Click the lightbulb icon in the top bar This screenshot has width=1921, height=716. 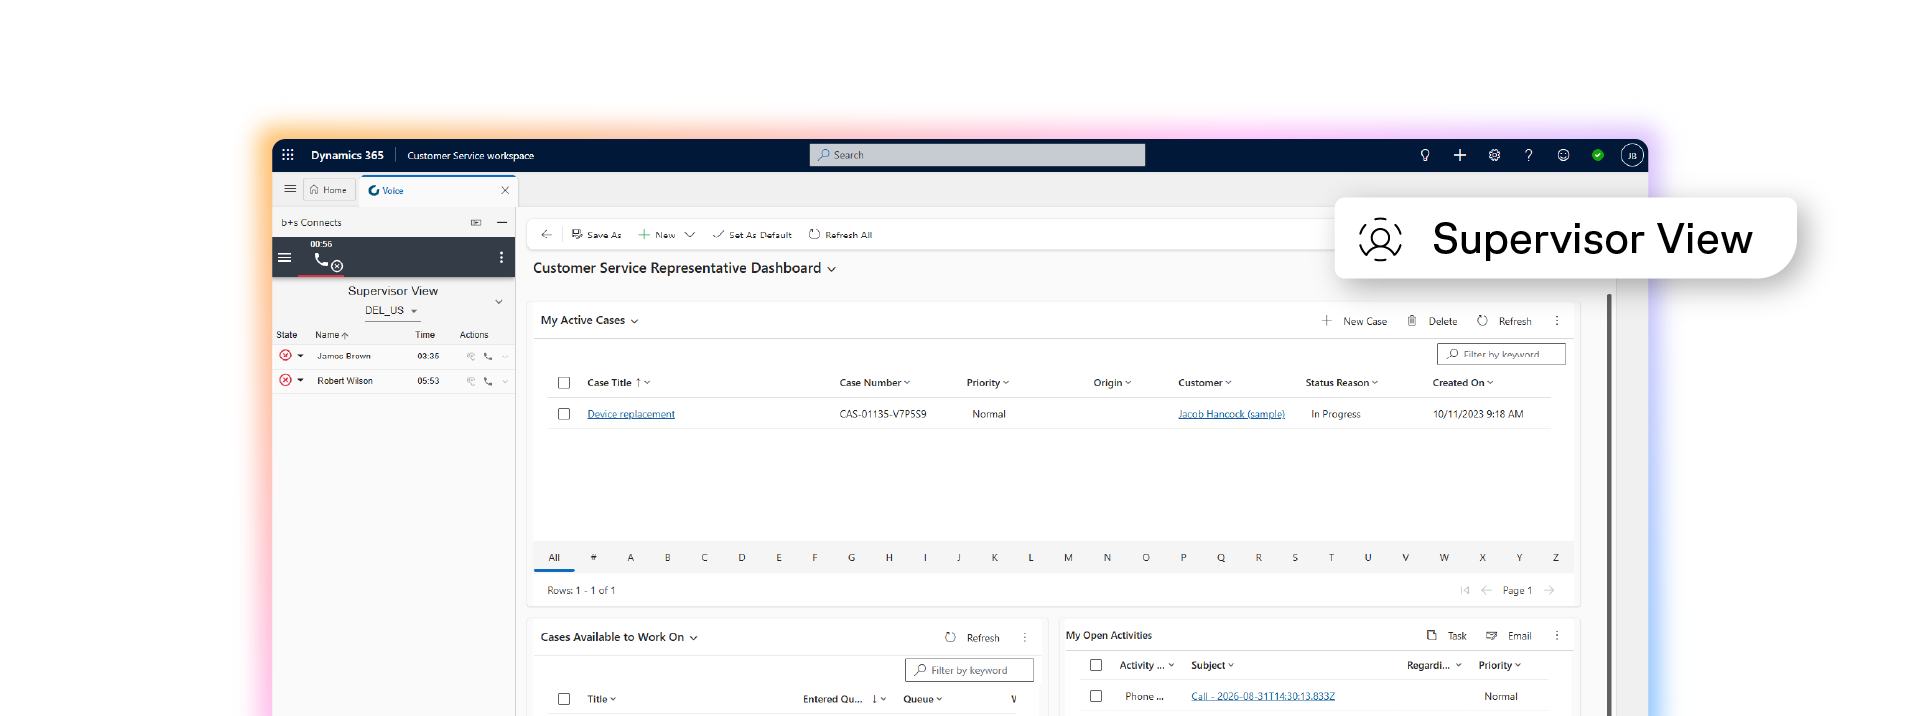point(1425,155)
